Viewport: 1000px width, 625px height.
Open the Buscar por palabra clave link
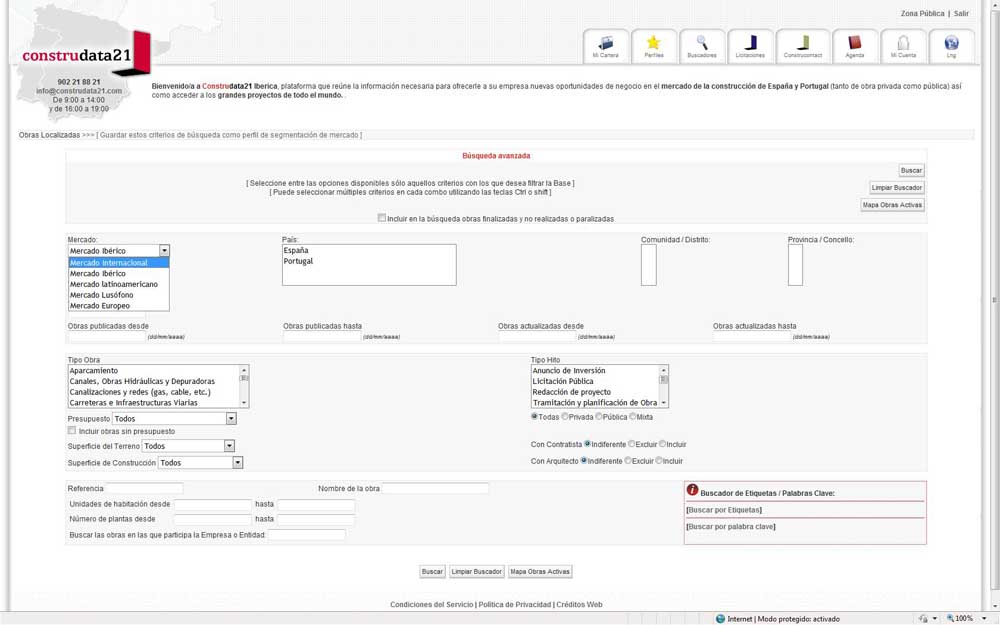[731, 527]
